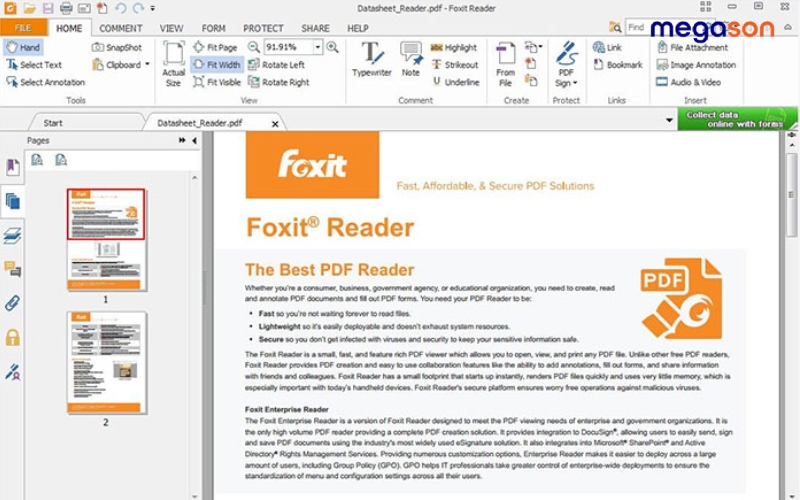The width and height of the screenshot is (800, 500).
Task: Click the Collect data online banner
Action: [737, 119]
